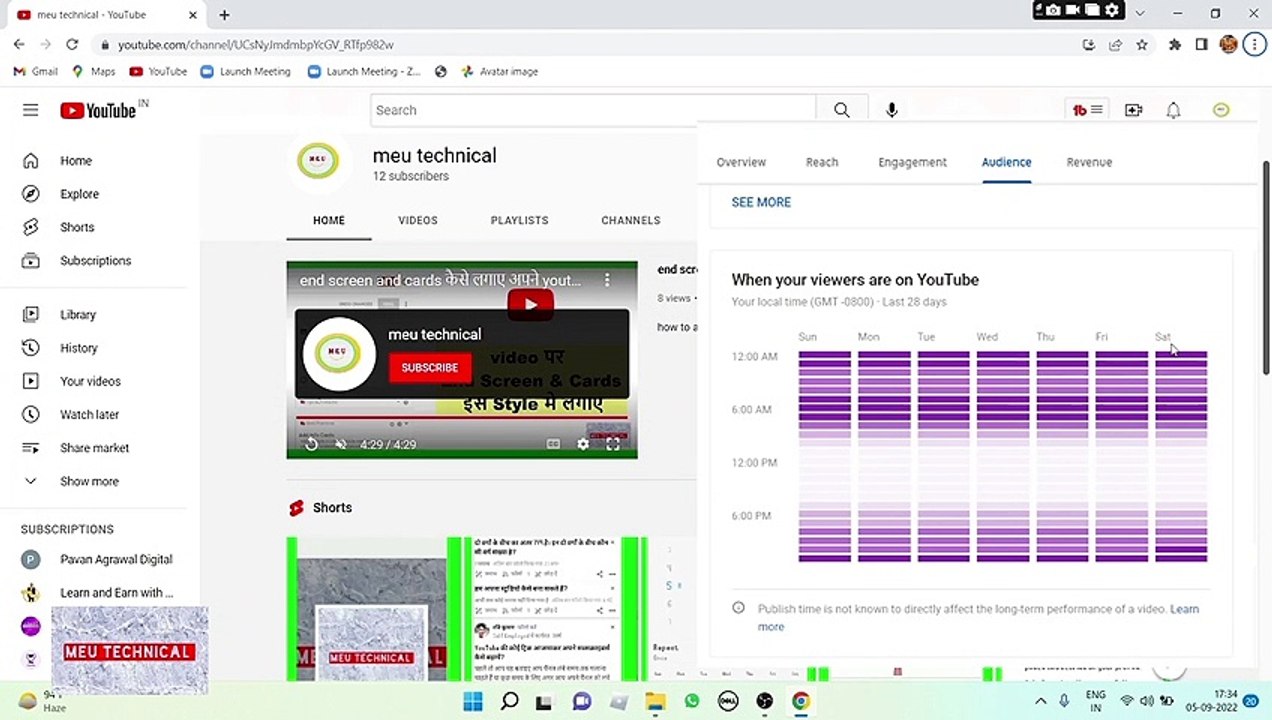The image size is (1272, 720).
Task: Click the video's three-dot more options
Action: point(606,281)
